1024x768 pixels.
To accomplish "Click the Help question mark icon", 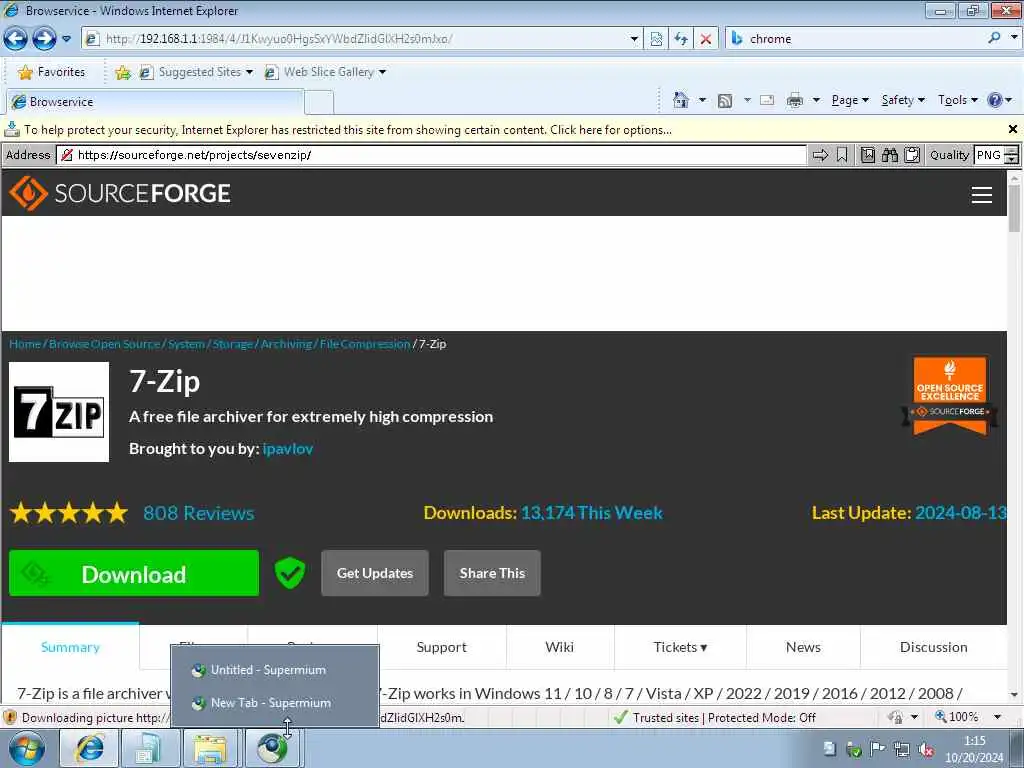I will coord(995,100).
